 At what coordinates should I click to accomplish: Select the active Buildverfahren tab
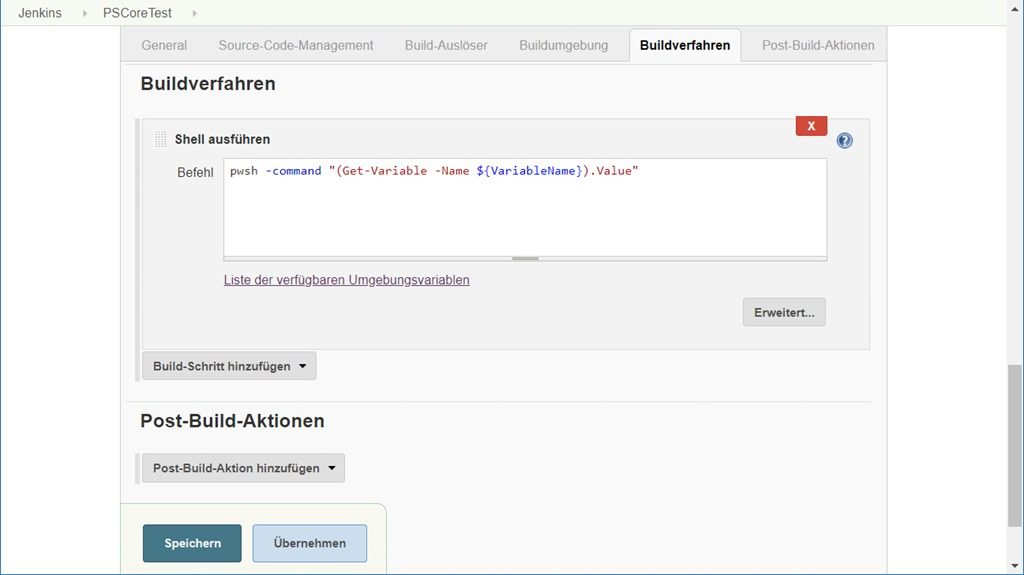[685, 45]
